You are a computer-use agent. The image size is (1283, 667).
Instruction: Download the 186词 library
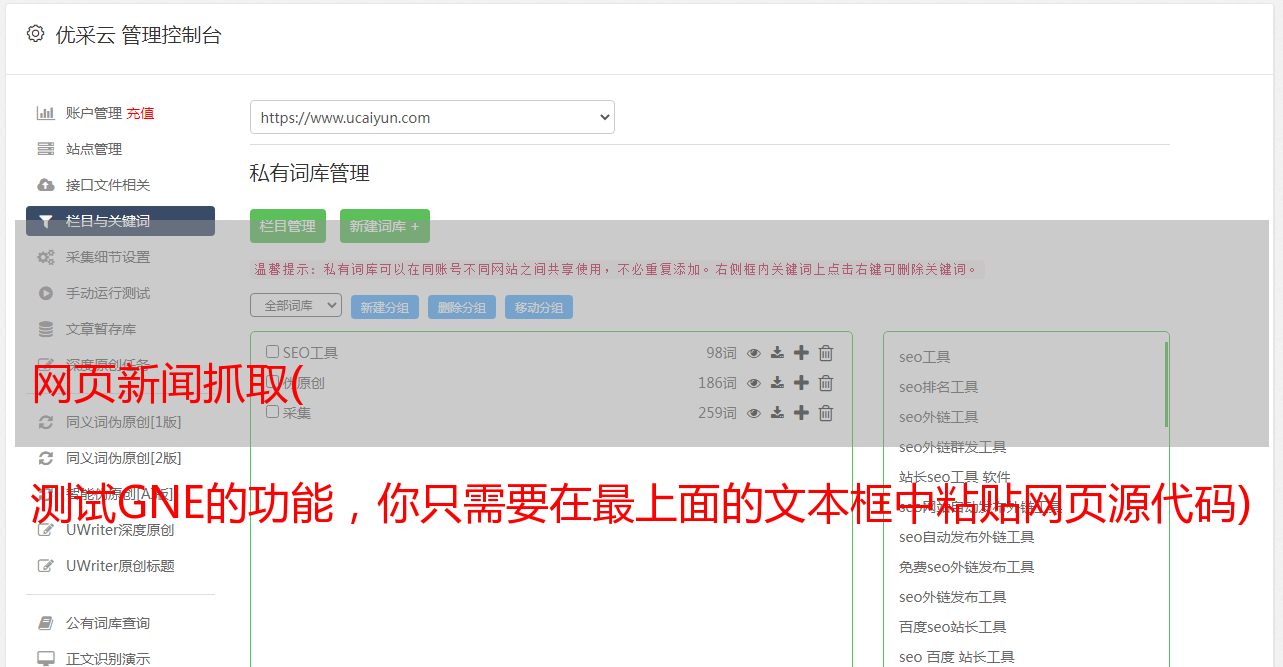(777, 383)
